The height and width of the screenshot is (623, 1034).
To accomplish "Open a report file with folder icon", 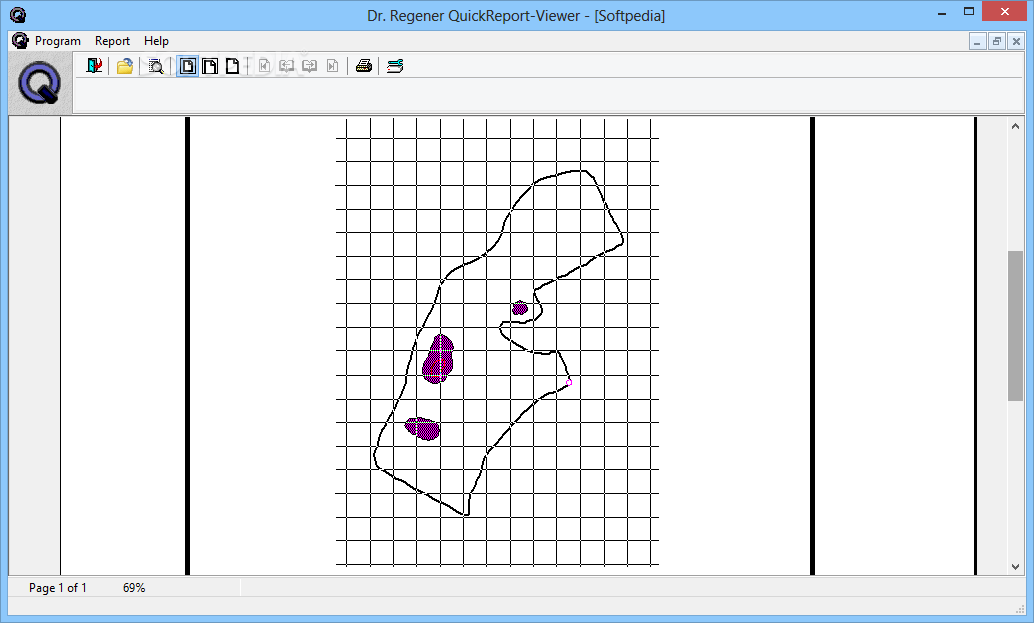I will 125,66.
